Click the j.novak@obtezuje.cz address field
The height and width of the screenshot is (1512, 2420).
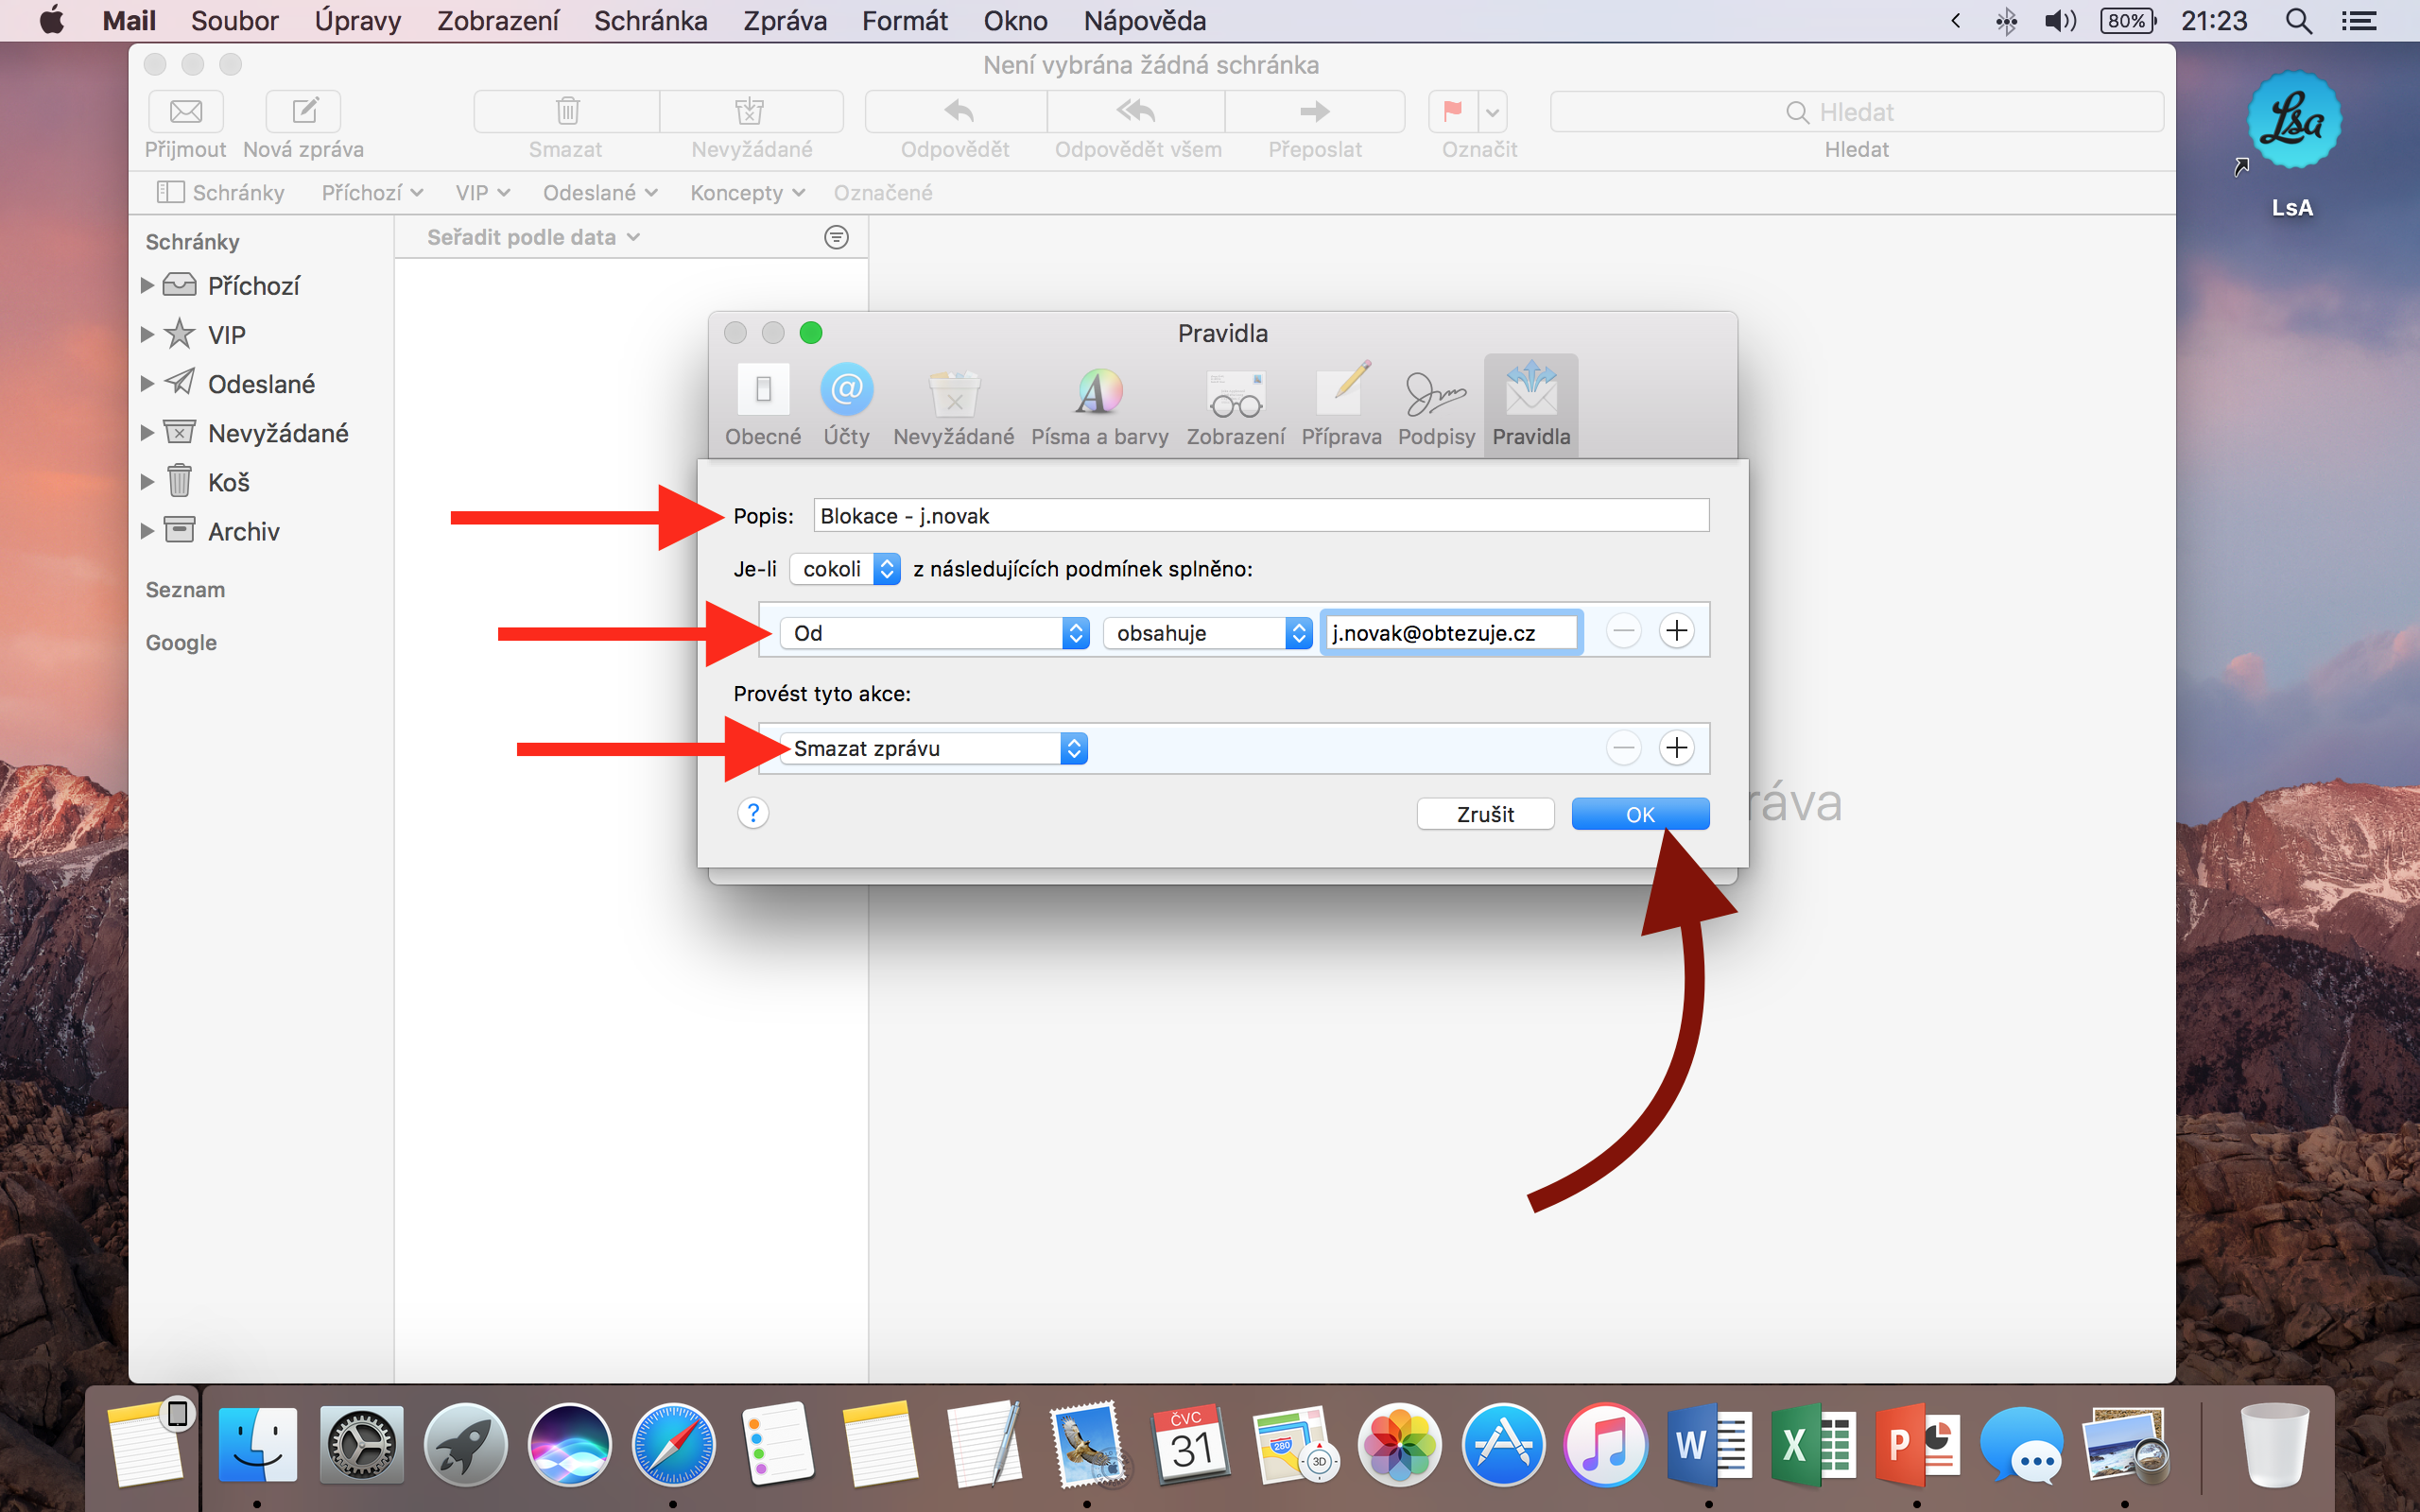pos(1452,633)
